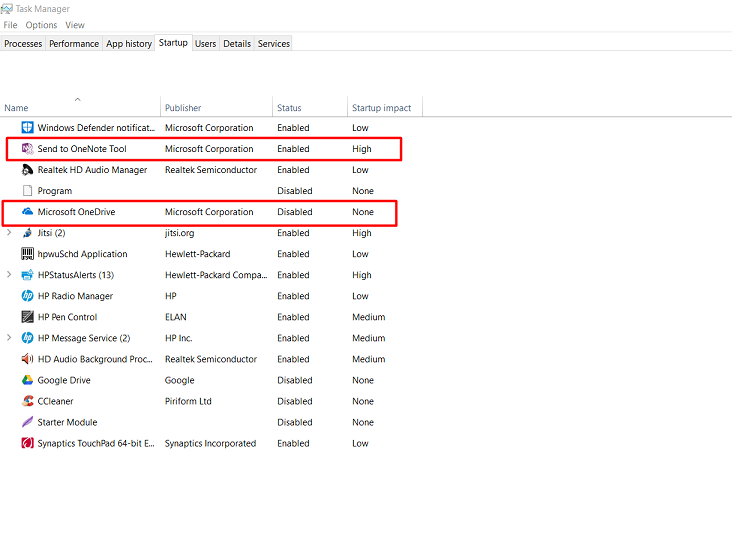Select the CCleaner entry name
The image size is (732, 542).
pyautogui.click(x=55, y=401)
